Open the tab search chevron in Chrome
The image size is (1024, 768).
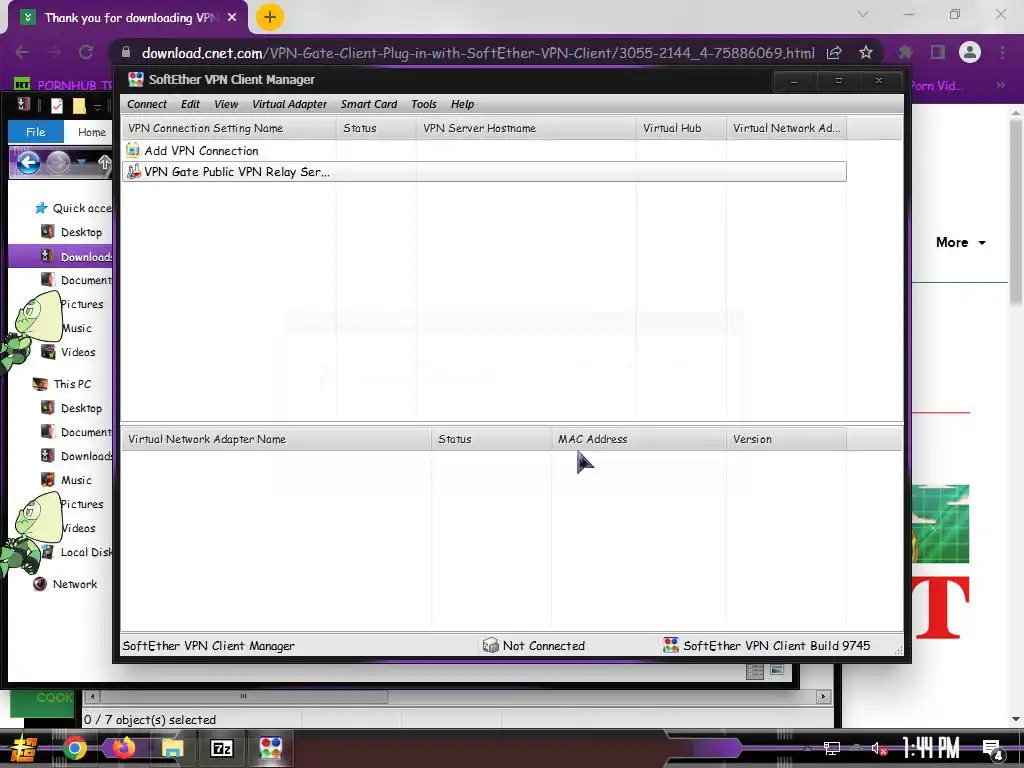pos(863,14)
